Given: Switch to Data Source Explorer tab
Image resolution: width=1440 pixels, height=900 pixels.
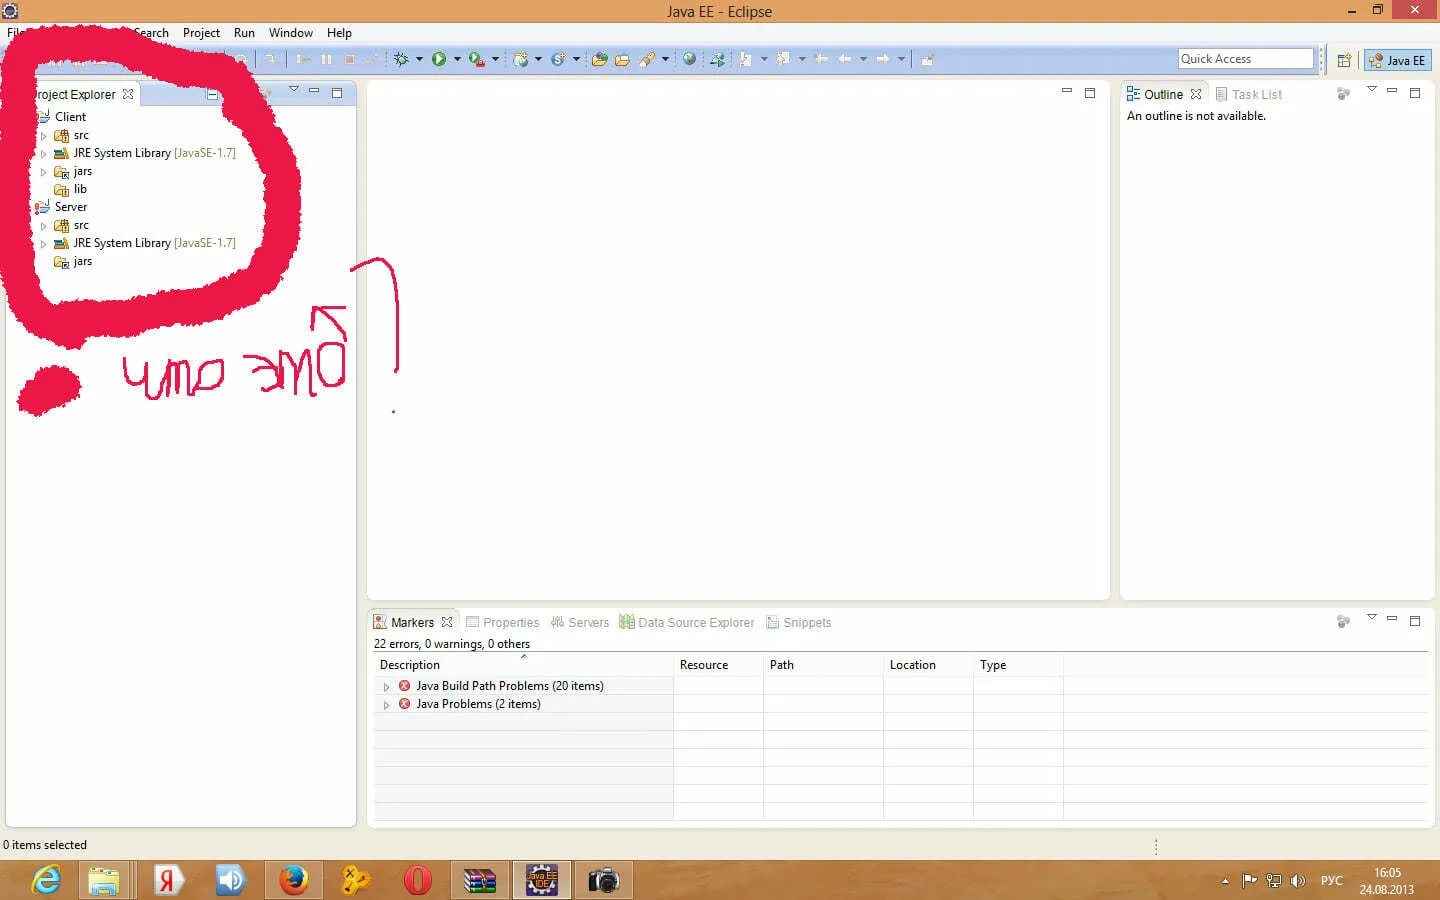Looking at the screenshot, I should 687,622.
